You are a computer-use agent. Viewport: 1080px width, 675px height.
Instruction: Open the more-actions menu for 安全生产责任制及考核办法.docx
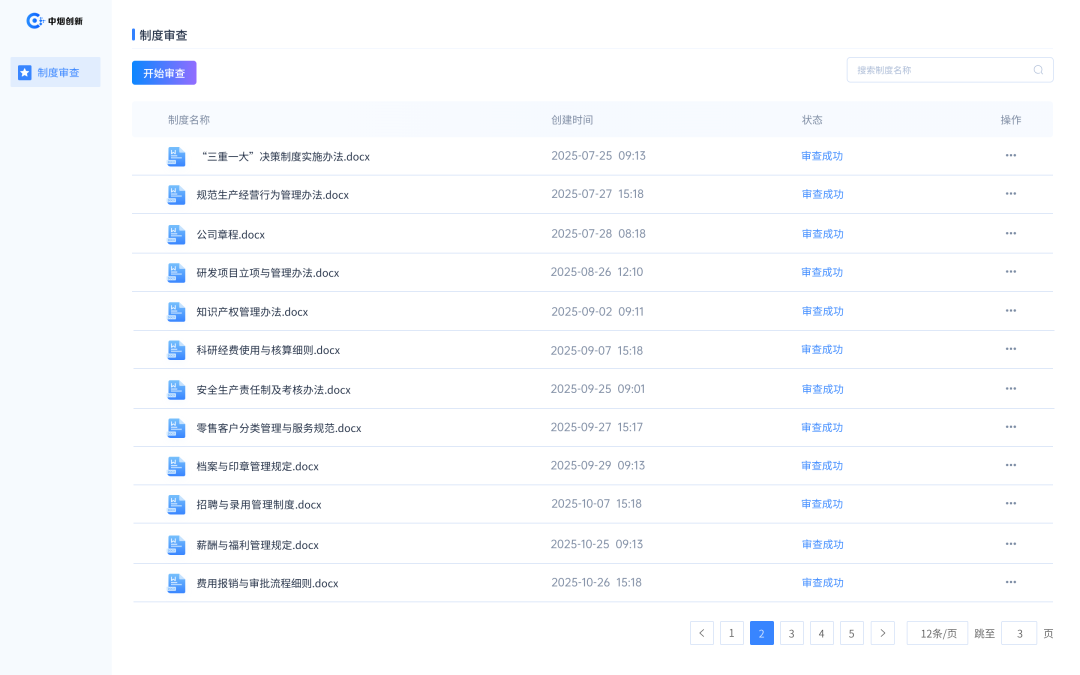coord(1010,389)
